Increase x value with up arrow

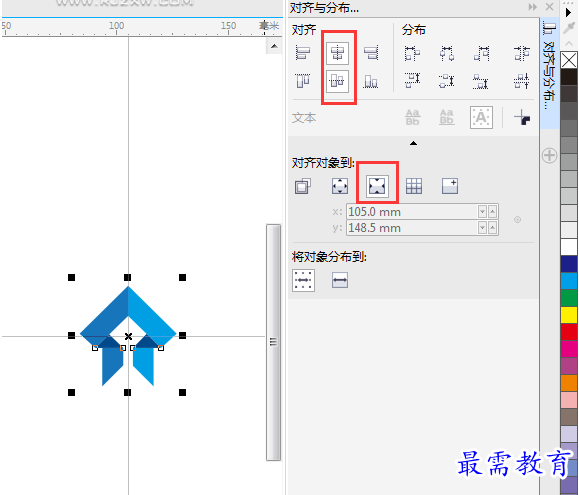(492, 212)
